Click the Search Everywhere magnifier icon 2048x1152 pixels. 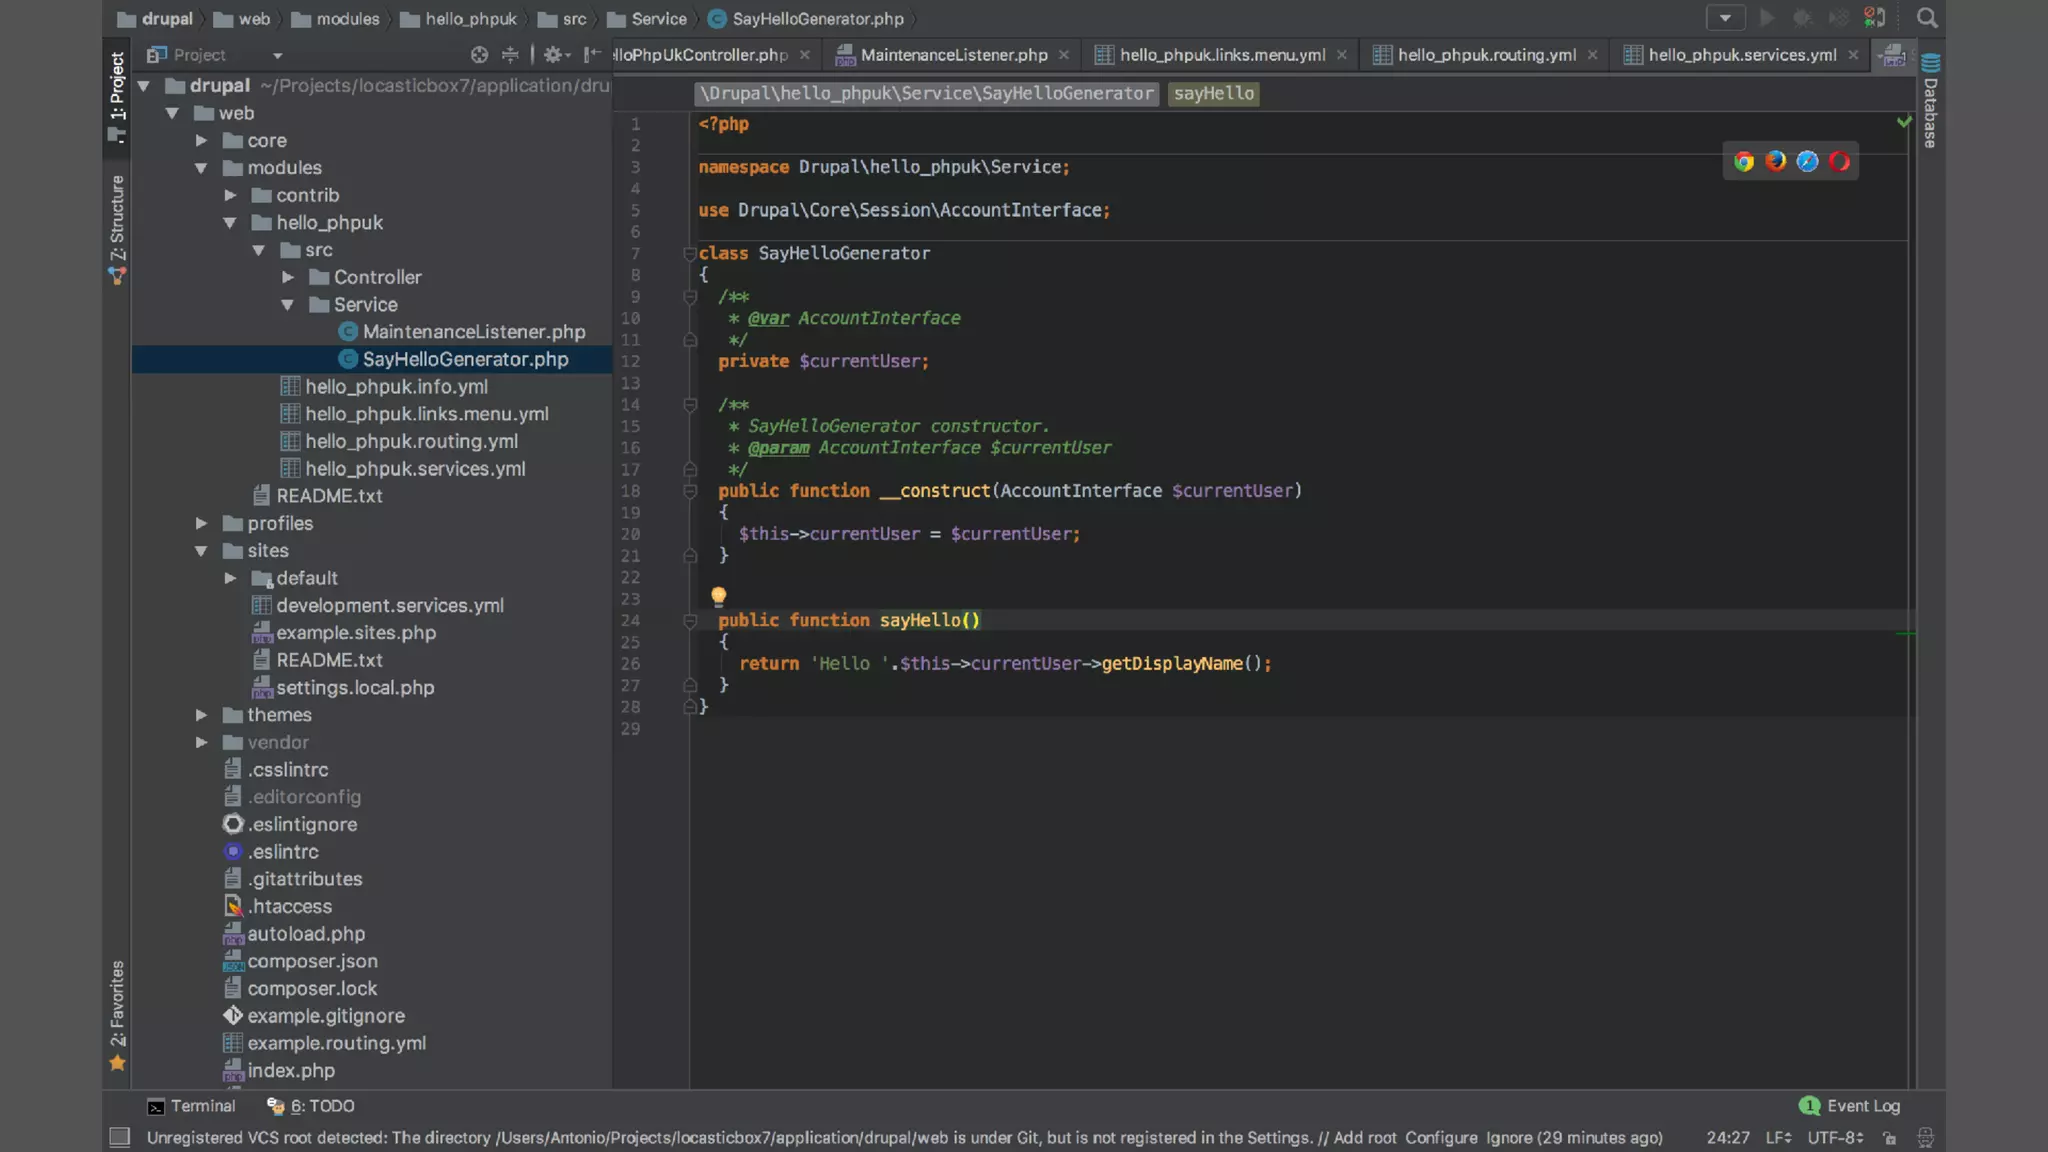pos(1927,18)
